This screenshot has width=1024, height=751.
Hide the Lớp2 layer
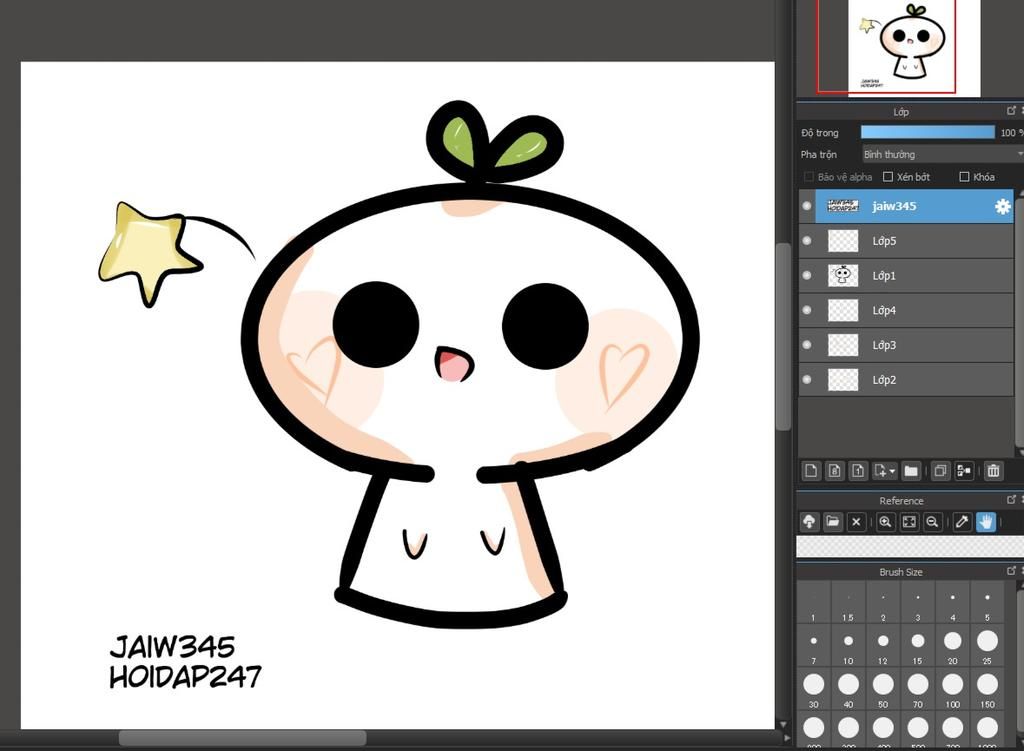pos(807,379)
